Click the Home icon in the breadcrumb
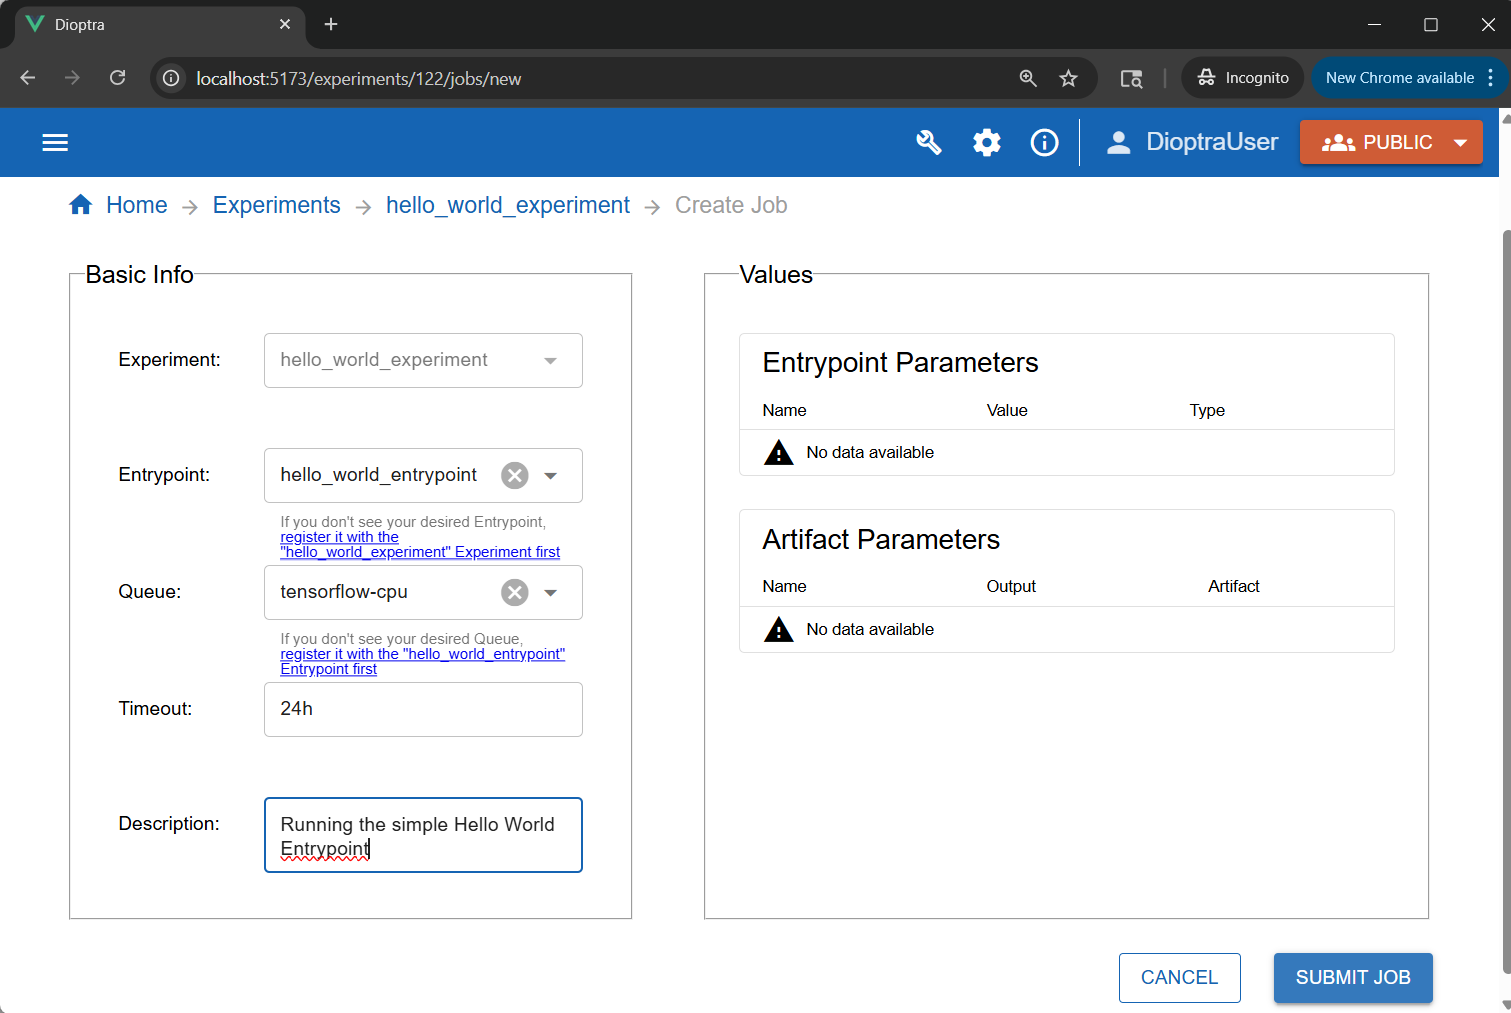The image size is (1511, 1013). point(81,204)
